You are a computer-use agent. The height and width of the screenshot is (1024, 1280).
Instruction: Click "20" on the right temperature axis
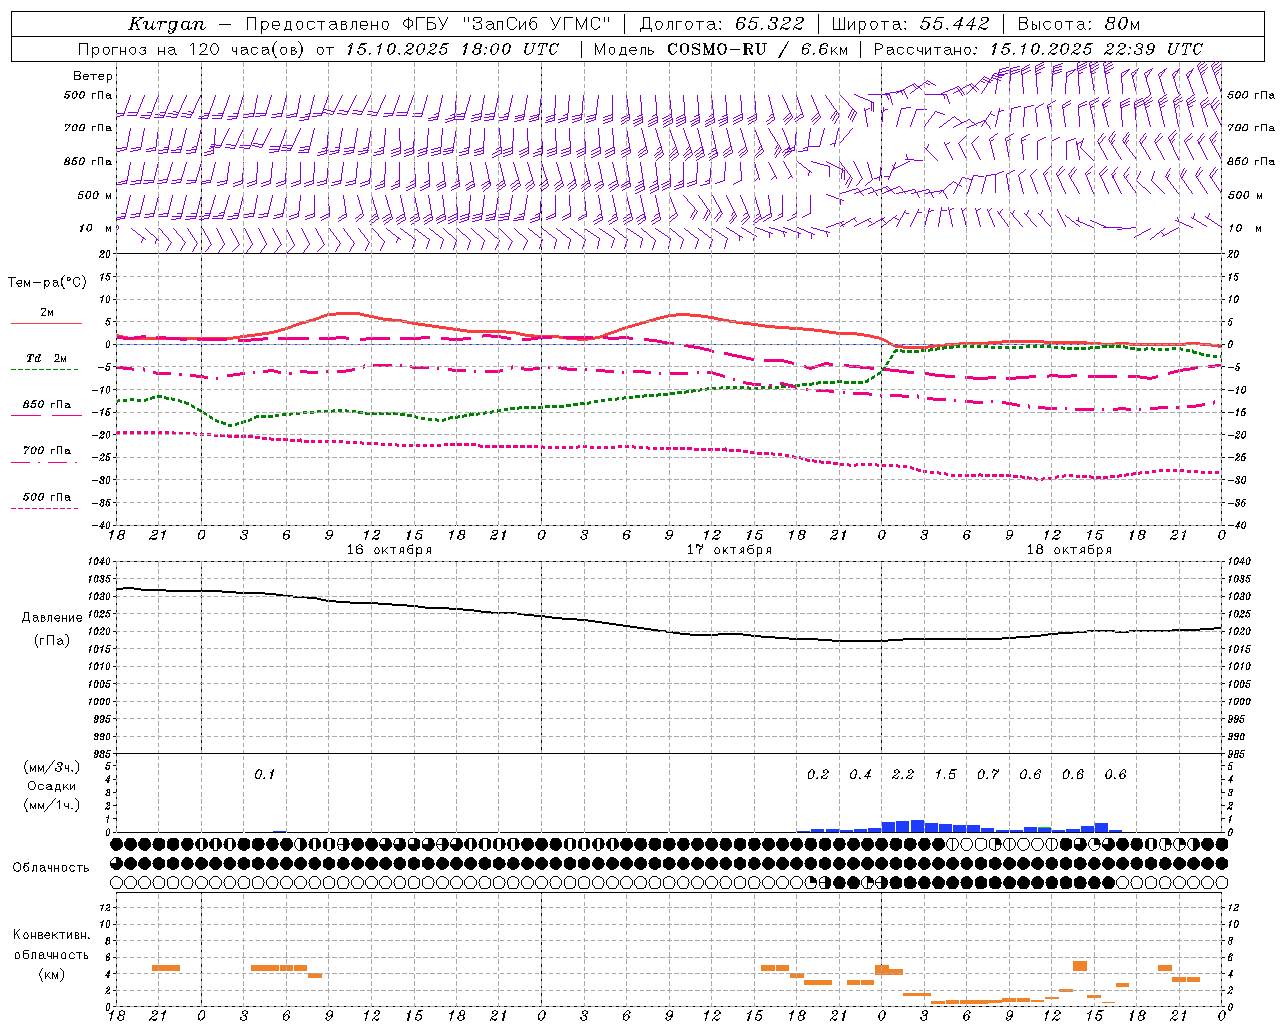[x=1233, y=254]
